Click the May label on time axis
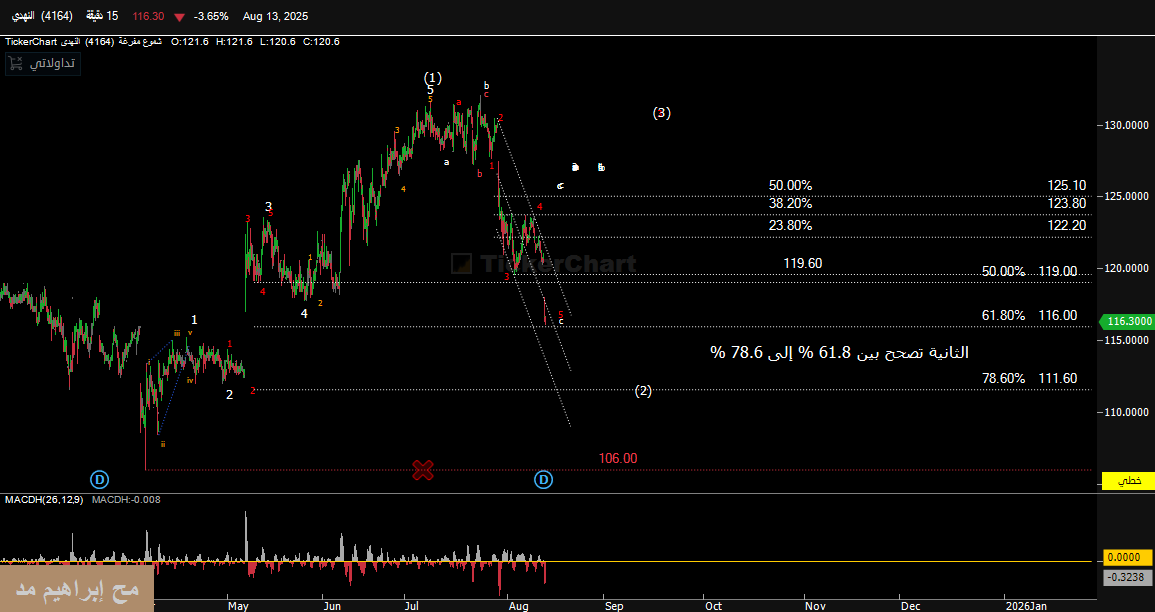 [238, 606]
